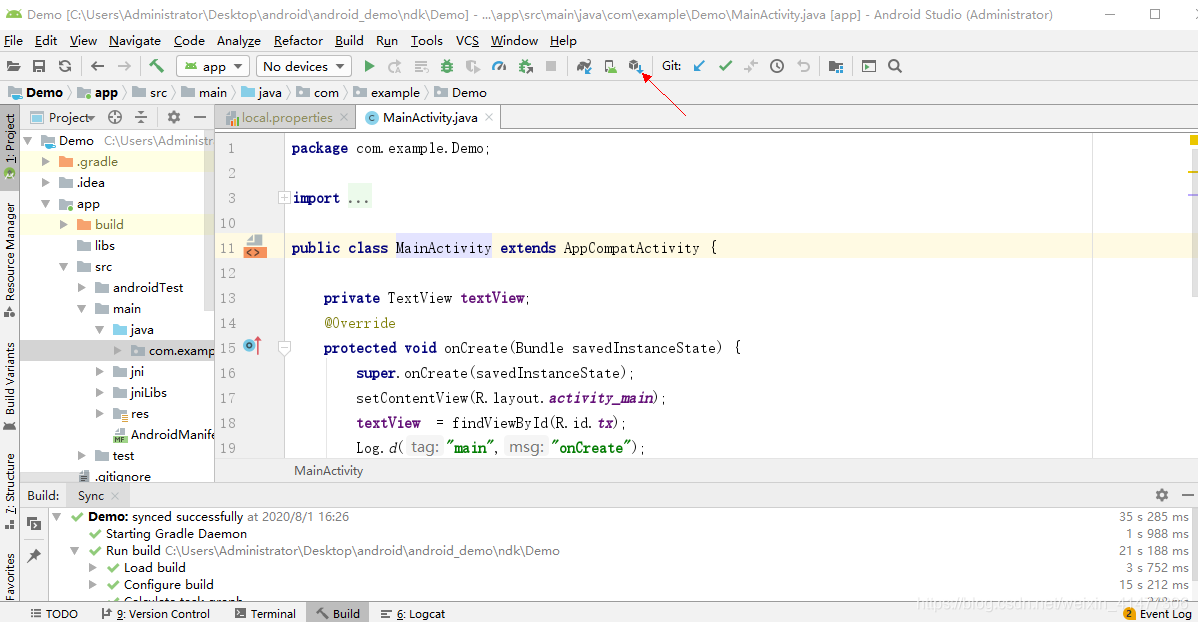Open the AVD Manager icon
The height and width of the screenshot is (622, 1198).
[x=610, y=66]
